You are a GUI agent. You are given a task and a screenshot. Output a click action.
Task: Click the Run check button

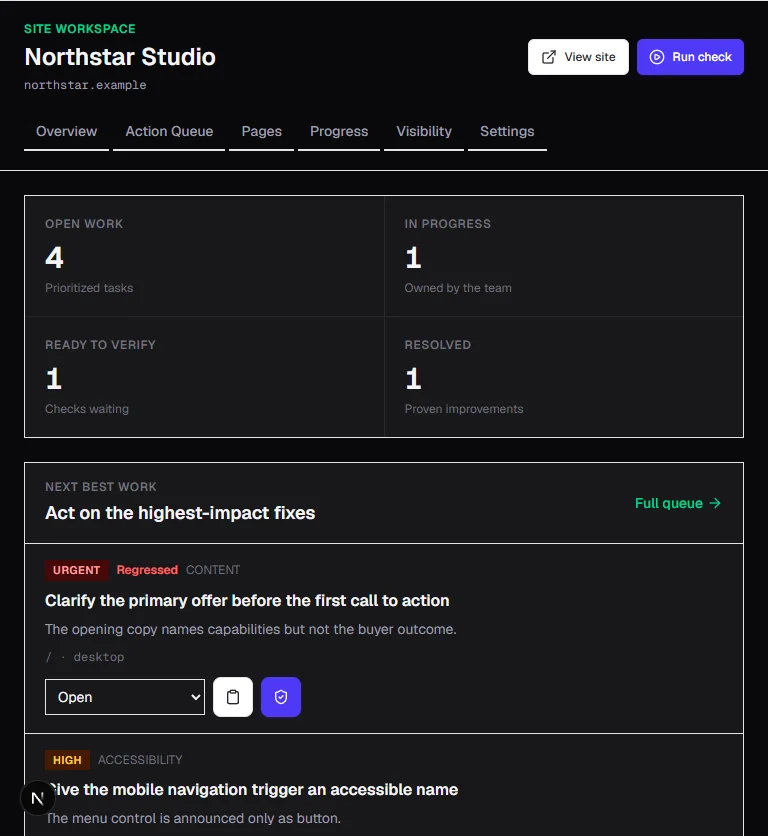coord(690,57)
